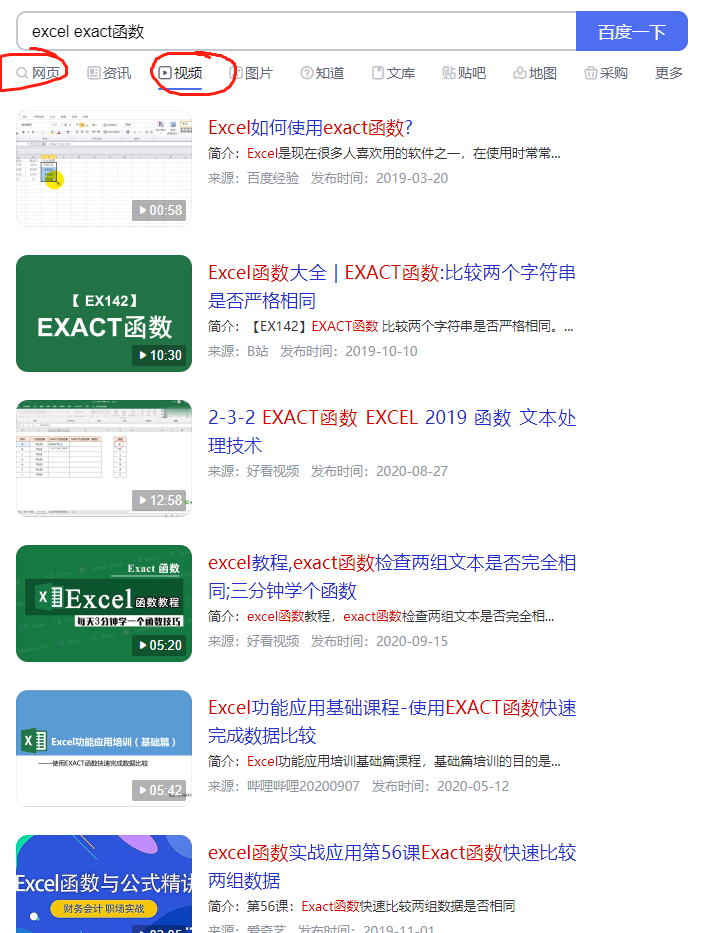Open the 知道 tab

coord(322,73)
